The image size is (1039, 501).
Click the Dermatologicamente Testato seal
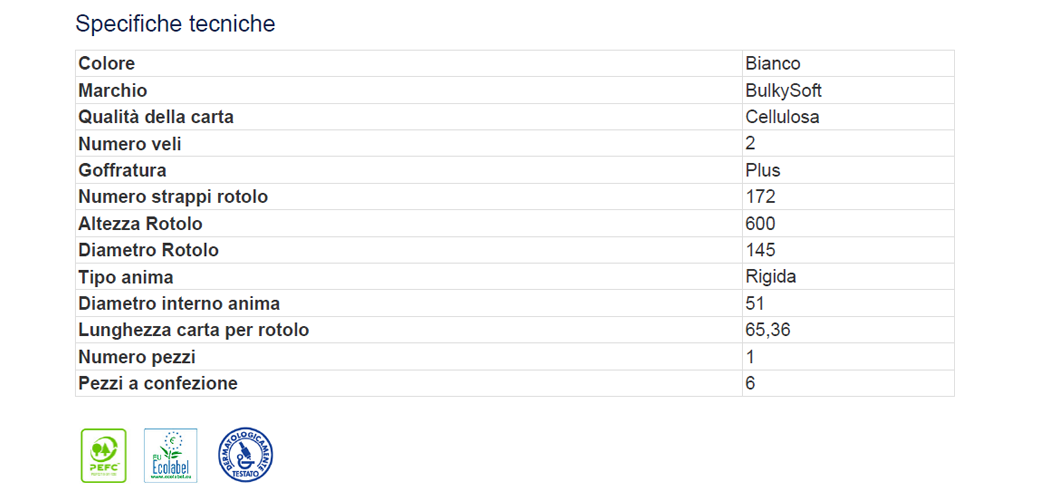(245, 455)
